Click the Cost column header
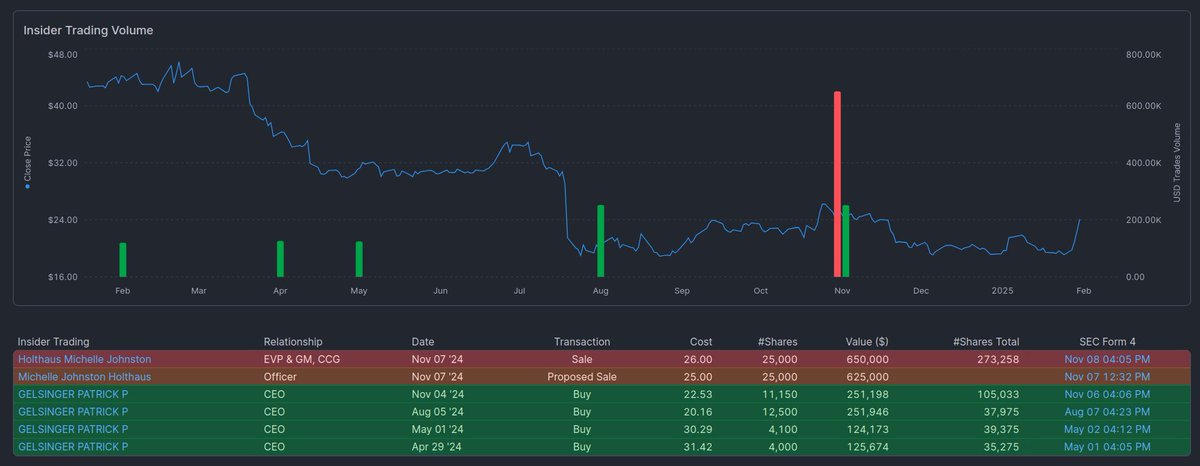The height and width of the screenshot is (466, 1200). tap(701, 342)
